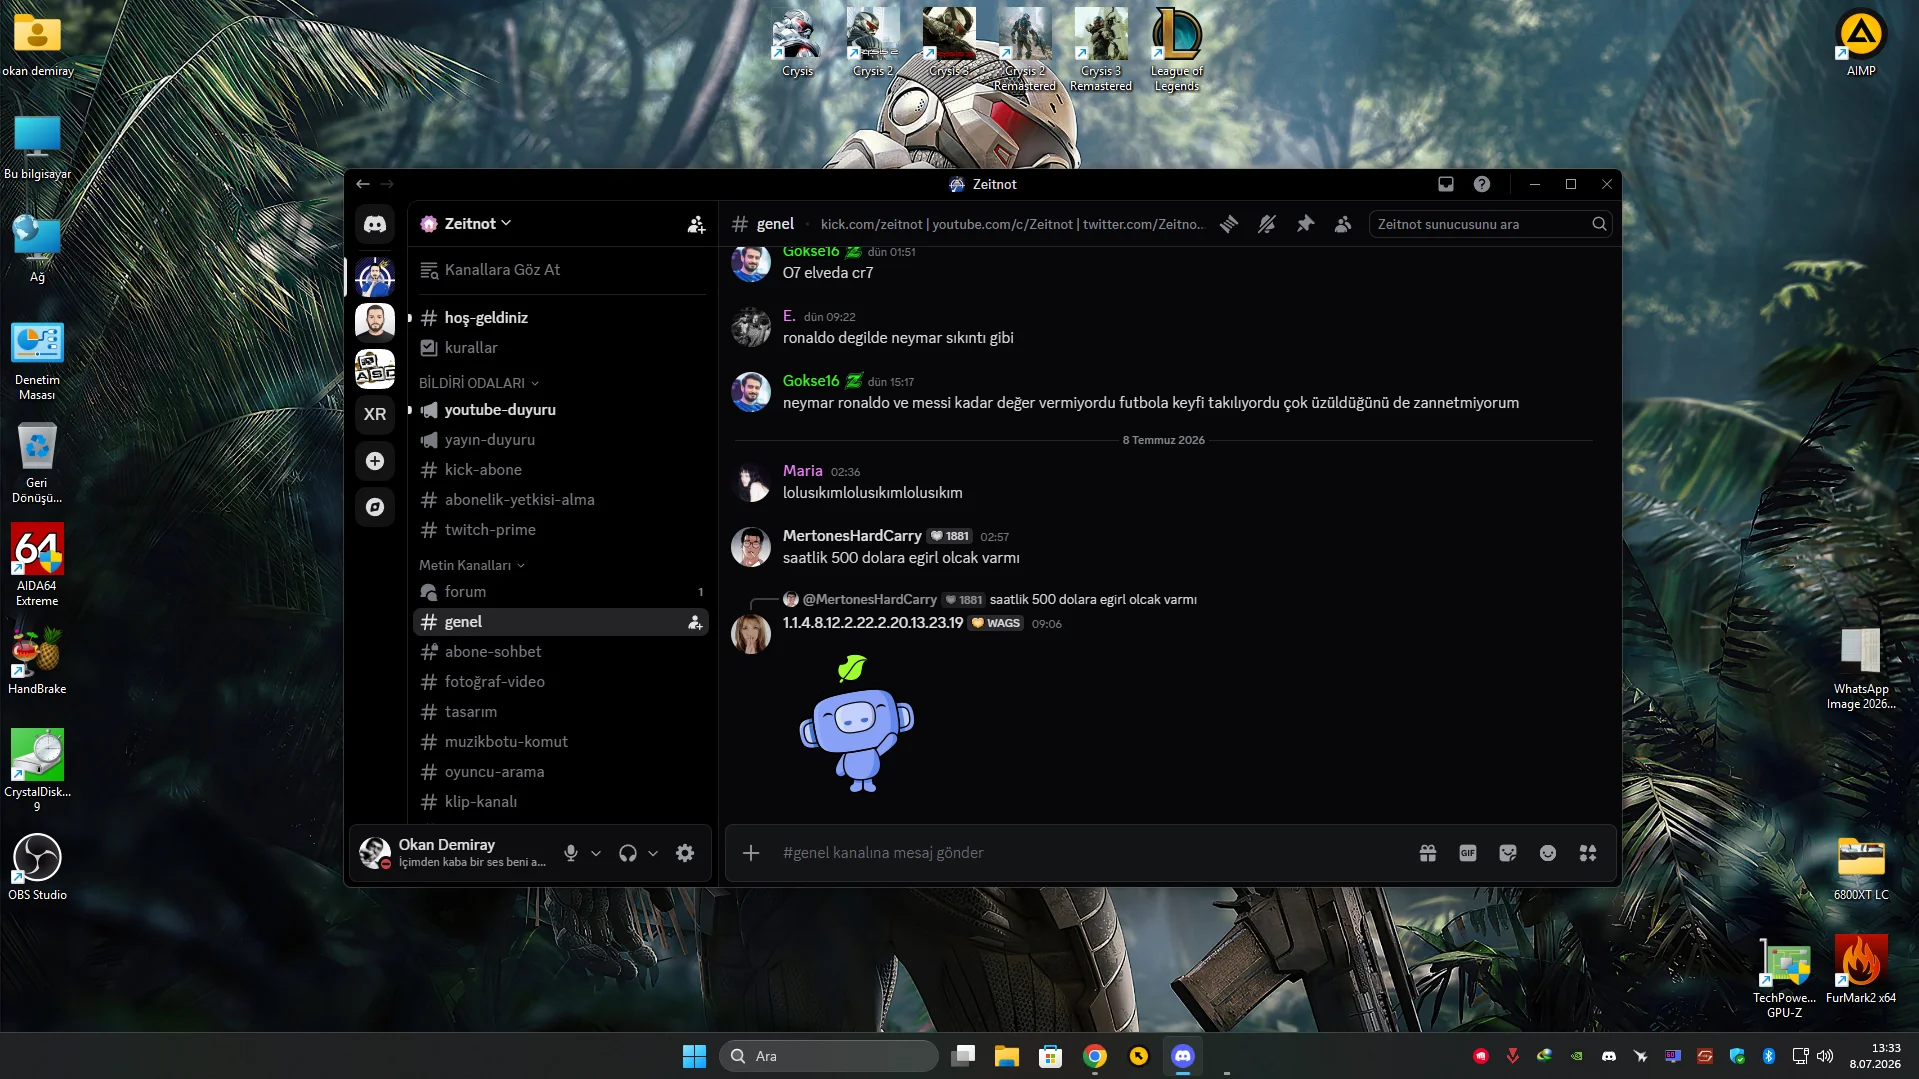This screenshot has width=1919, height=1079.
Task: Open Chrome from the taskbar
Action: [1095, 1056]
